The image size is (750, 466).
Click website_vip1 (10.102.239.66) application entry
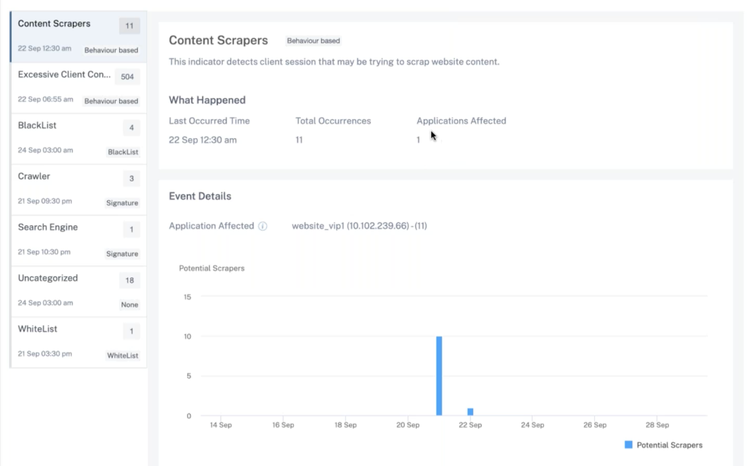click(x=359, y=226)
